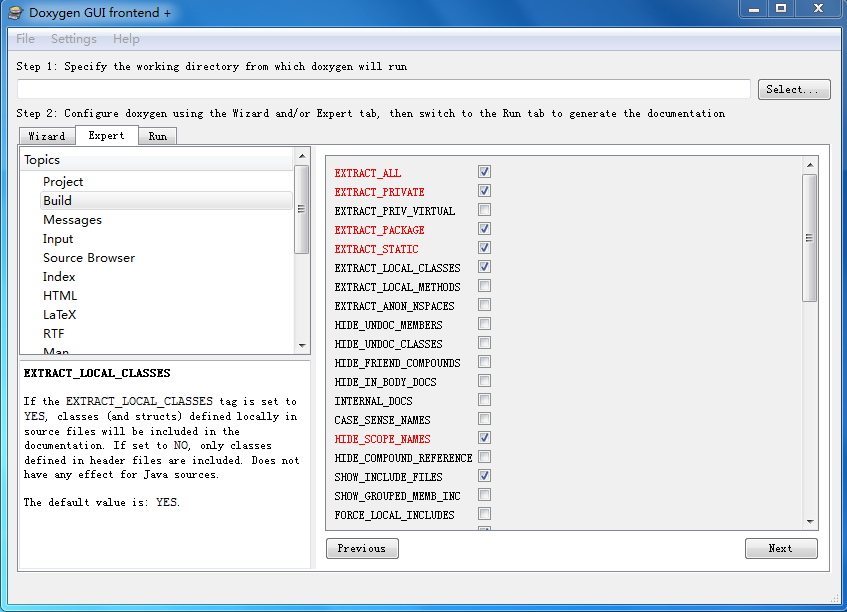Image resolution: width=847 pixels, height=612 pixels.
Task: Uncheck the EXTRACT_STATIC checkbox
Action: click(485, 248)
